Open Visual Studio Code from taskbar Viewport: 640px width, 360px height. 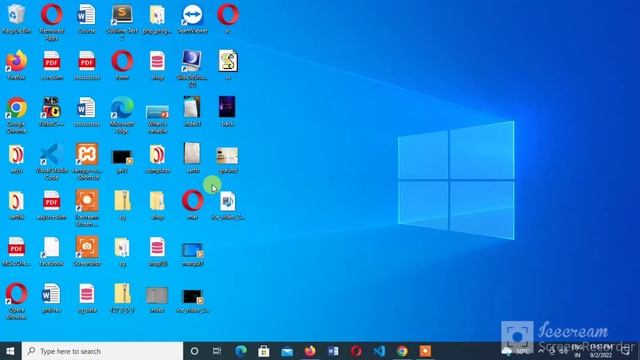point(379,351)
